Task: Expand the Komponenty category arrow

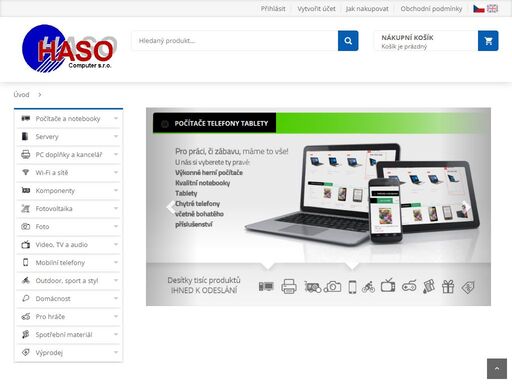Action: (x=116, y=190)
